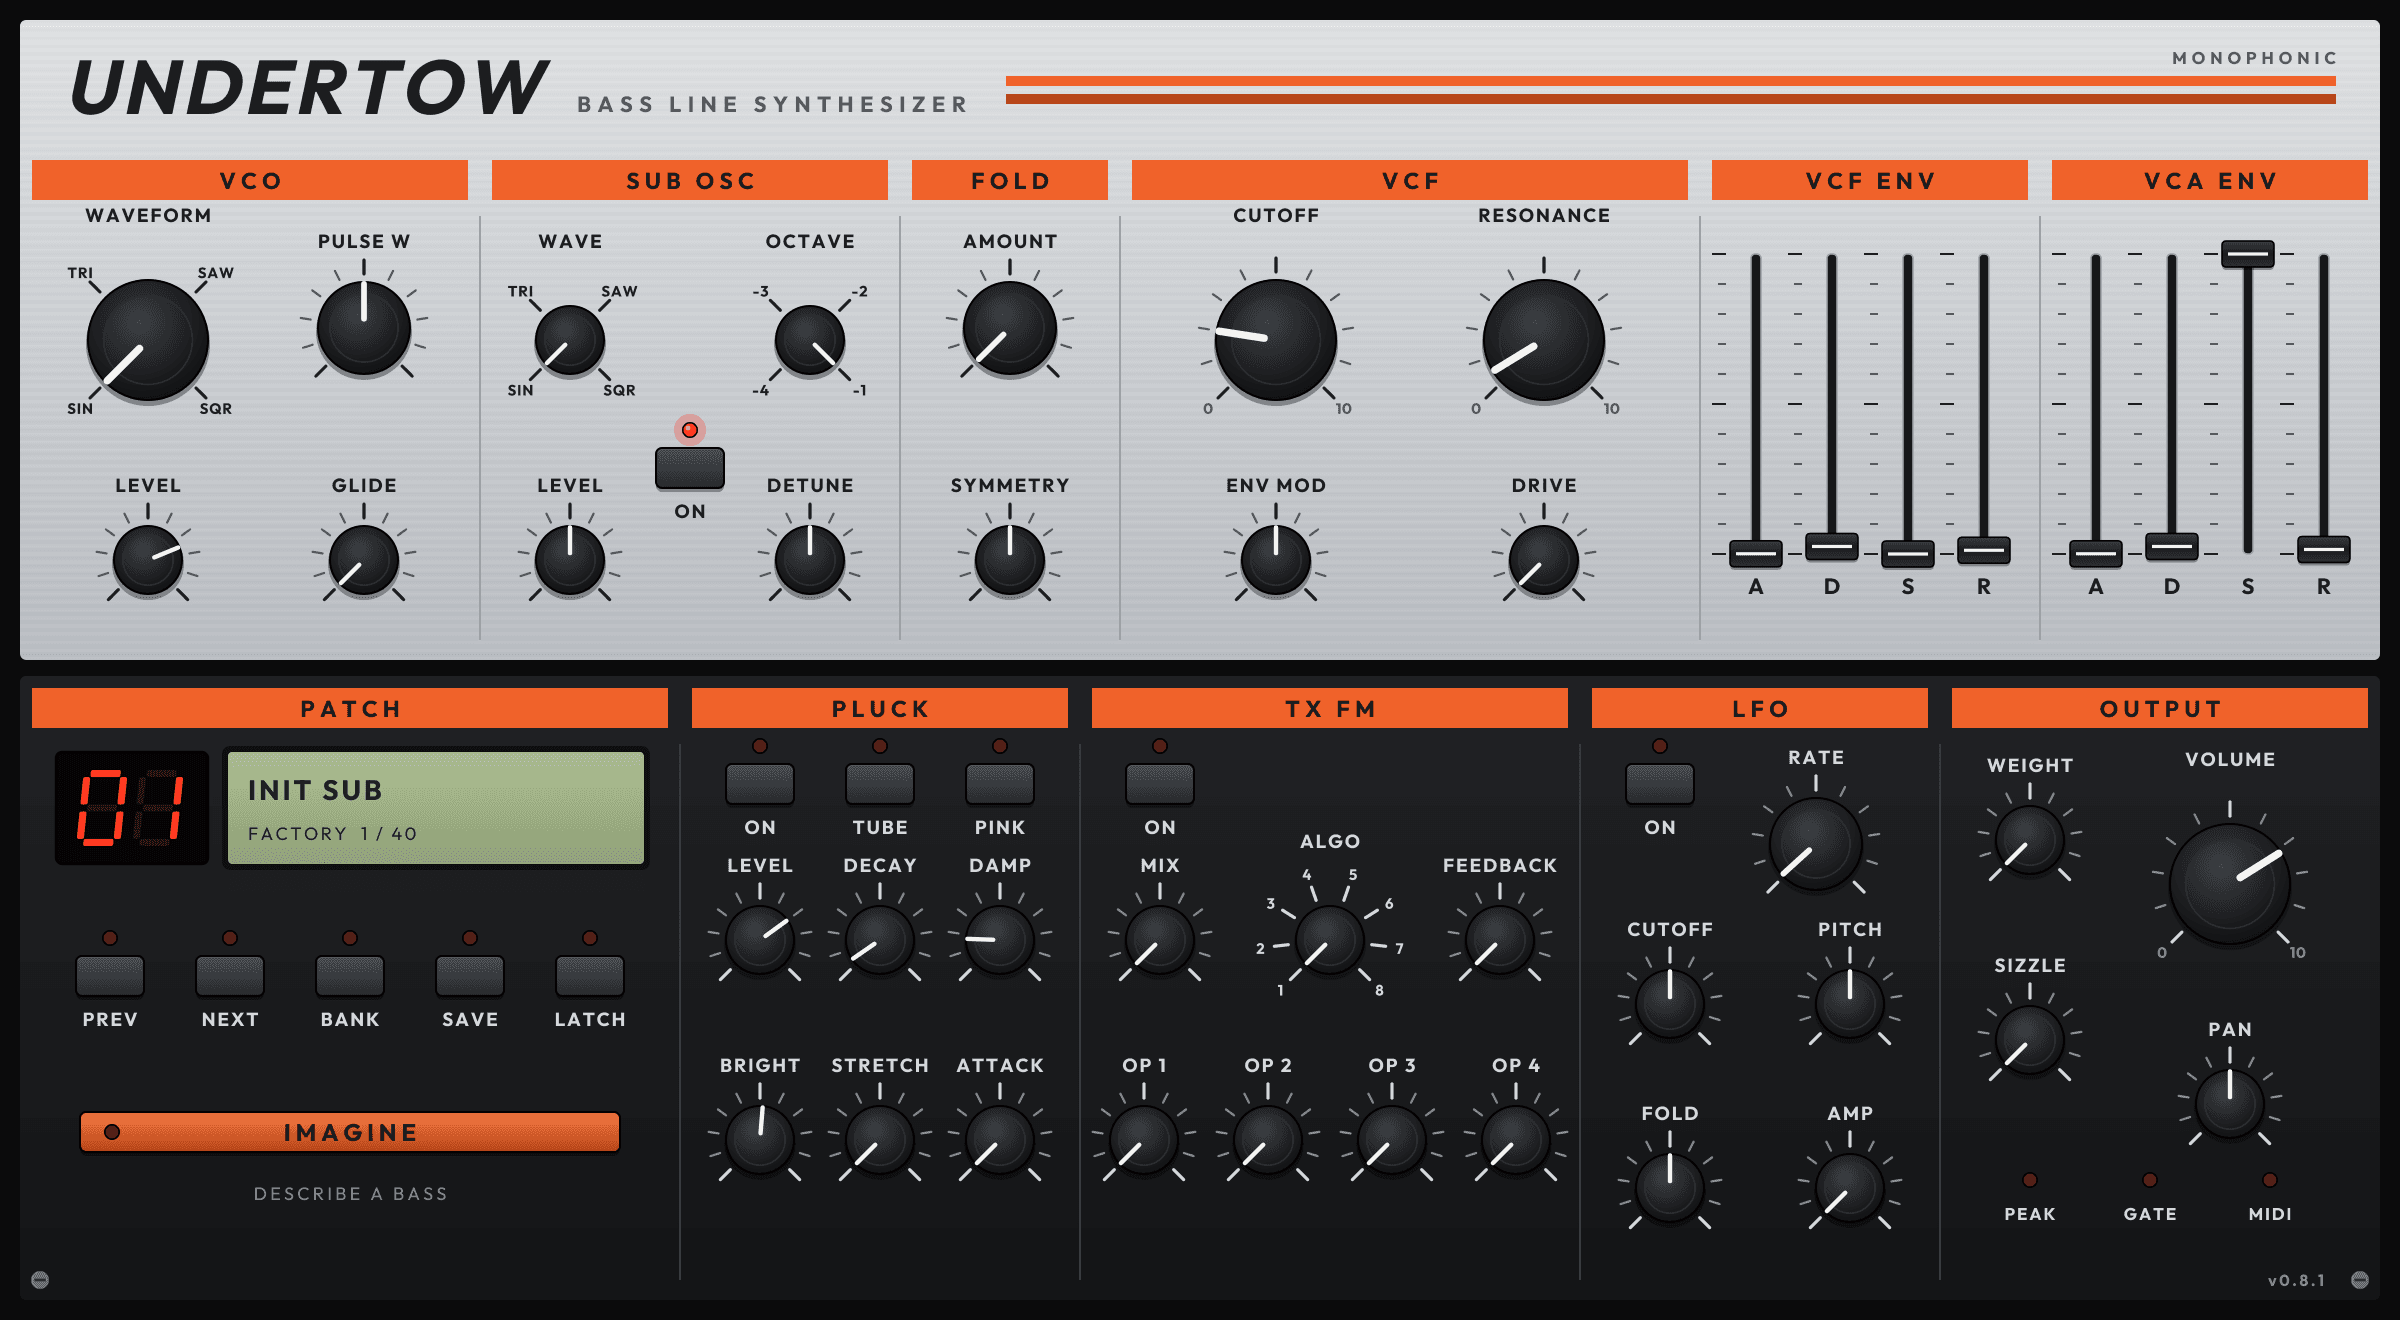This screenshot has width=2400, height=1320.
Task: Enable the Pink noise switch
Action: tap(1000, 784)
